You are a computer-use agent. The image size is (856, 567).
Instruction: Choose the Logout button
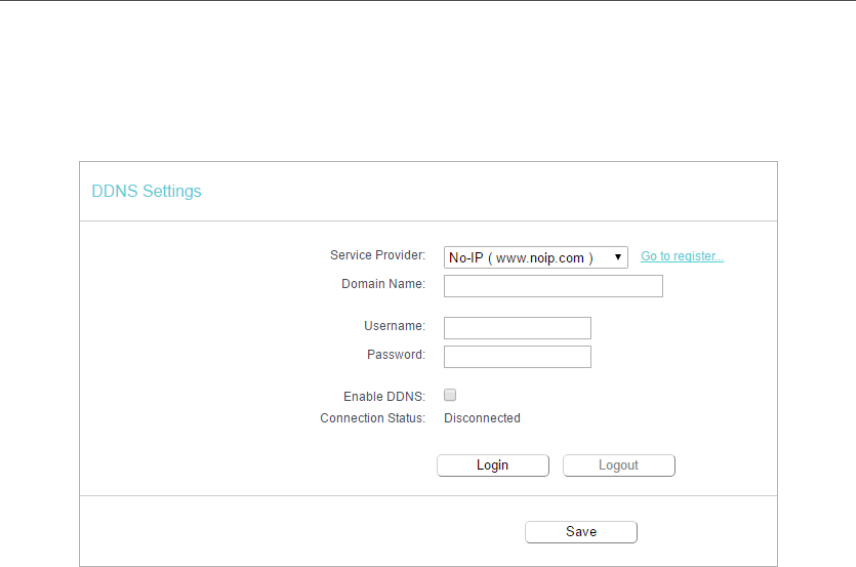(x=619, y=465)
